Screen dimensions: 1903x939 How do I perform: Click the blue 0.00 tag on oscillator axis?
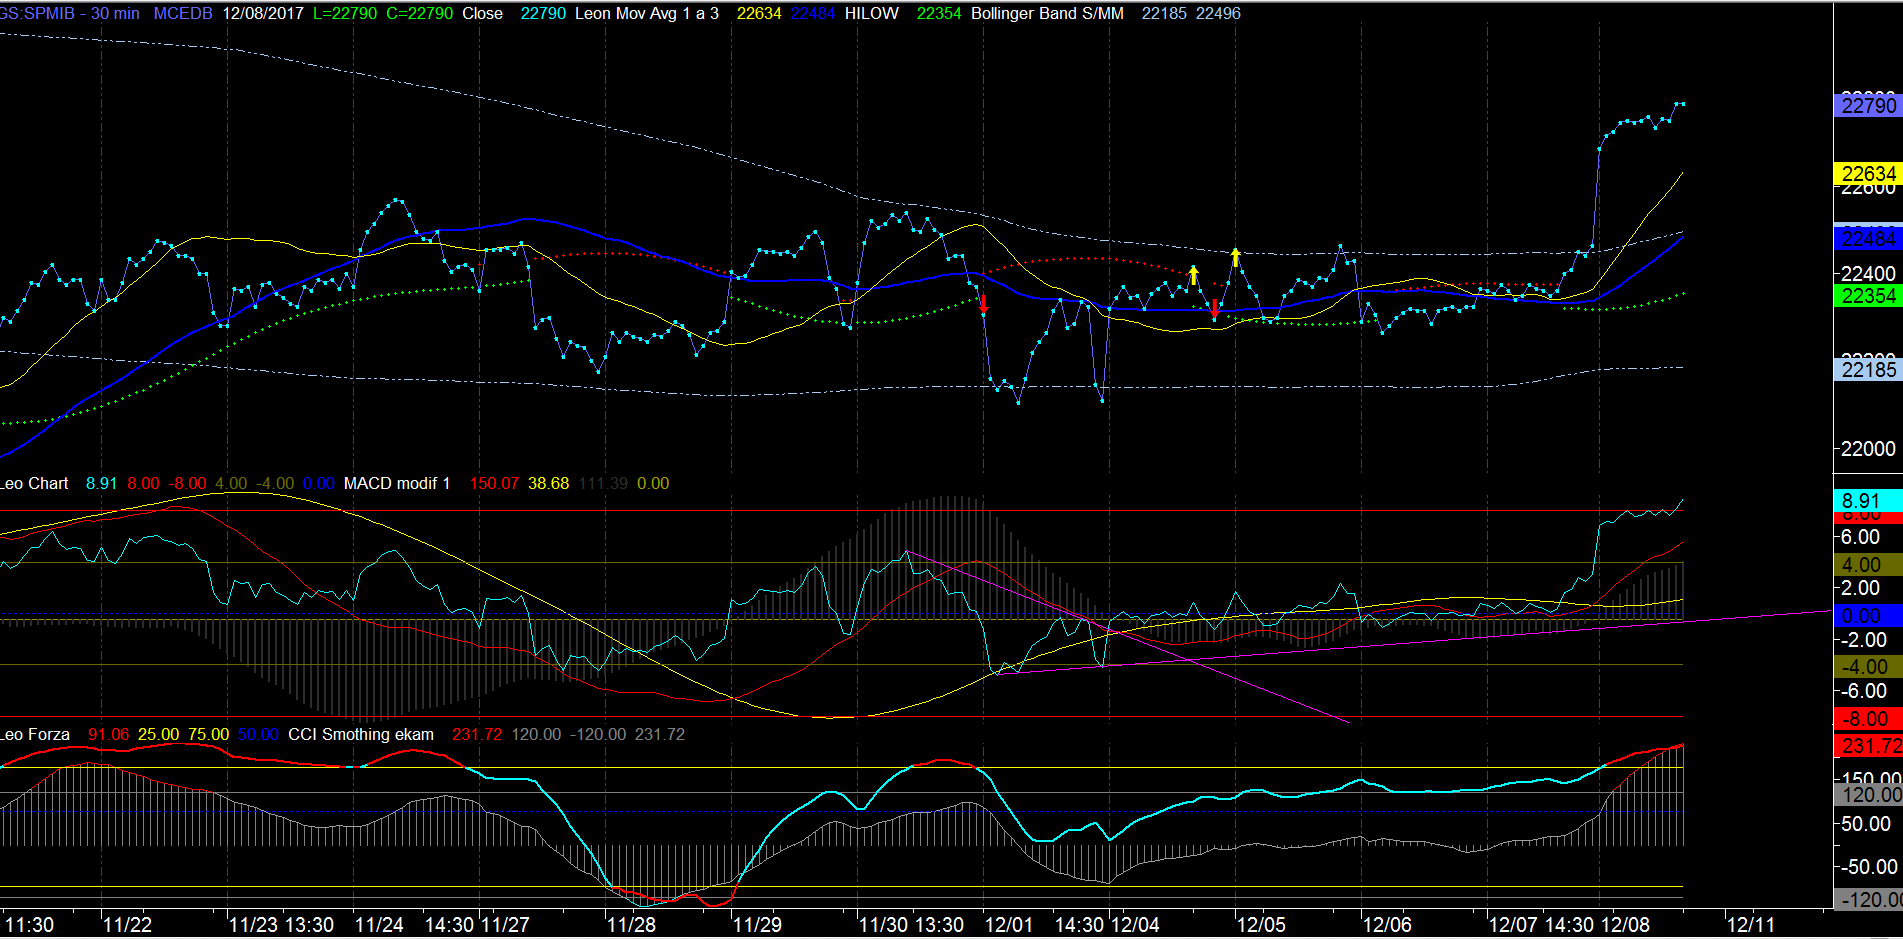click(x=1868, y=616)
